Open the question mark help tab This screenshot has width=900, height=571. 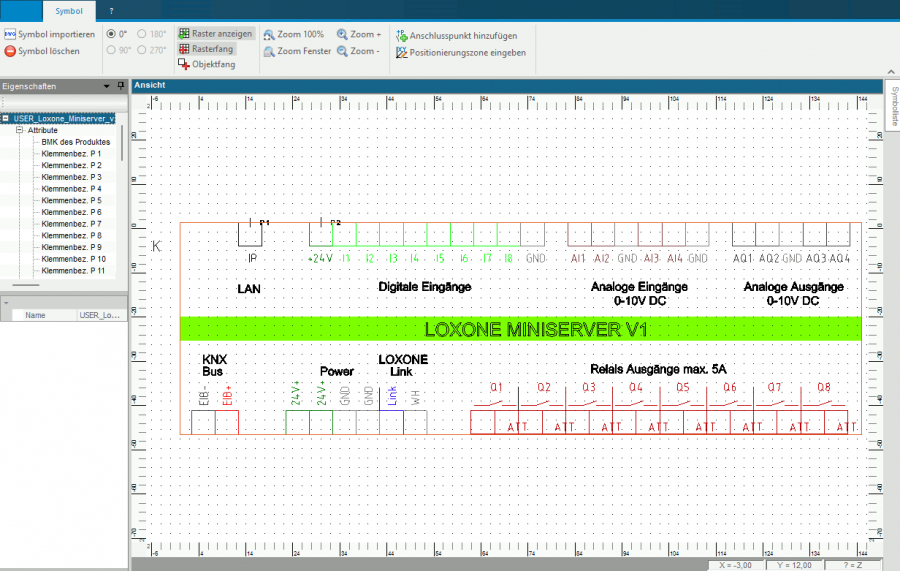111,11
